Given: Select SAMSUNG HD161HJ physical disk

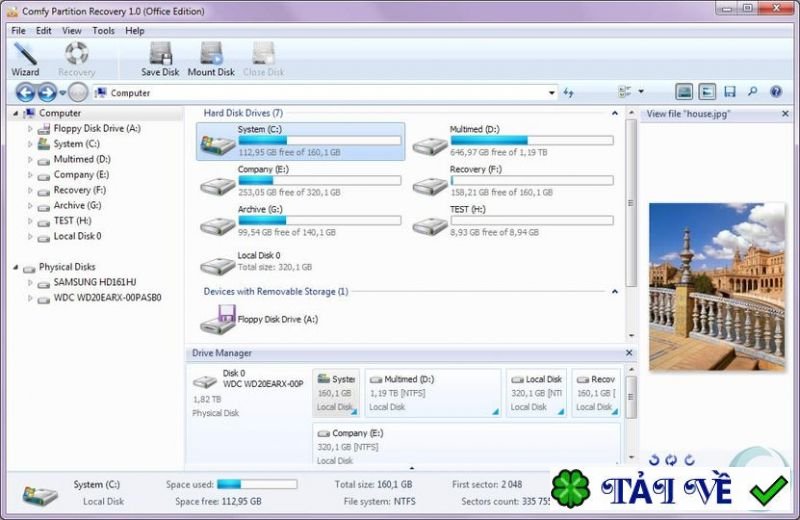Looking at the screenshot, I should pos(94,283).
